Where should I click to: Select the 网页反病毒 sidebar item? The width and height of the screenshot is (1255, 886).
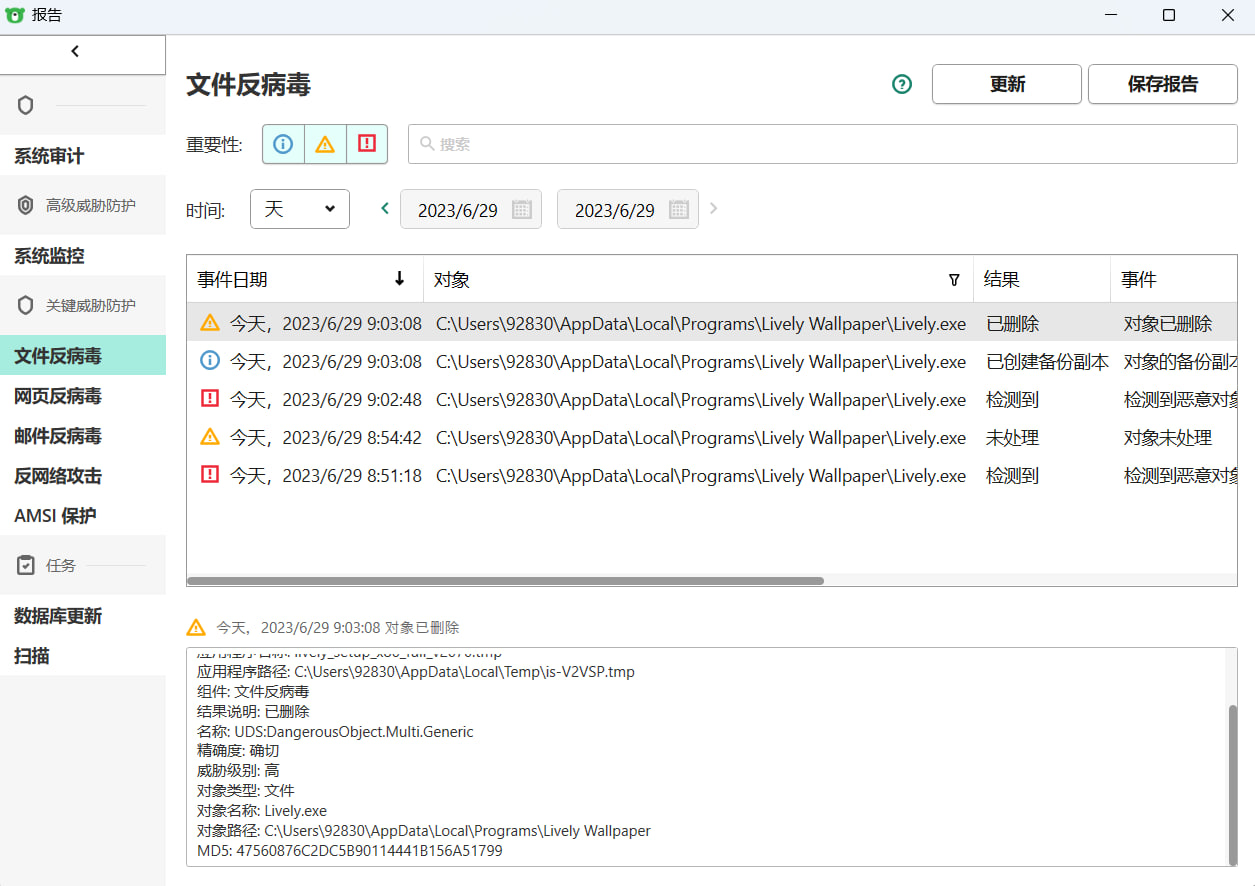[57, 396]
